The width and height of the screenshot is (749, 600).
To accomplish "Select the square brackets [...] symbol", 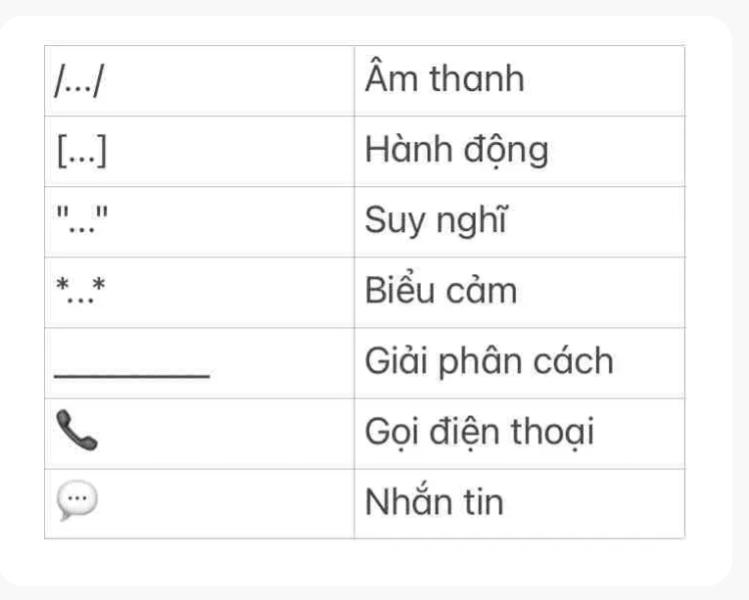I will click(83, 151).
